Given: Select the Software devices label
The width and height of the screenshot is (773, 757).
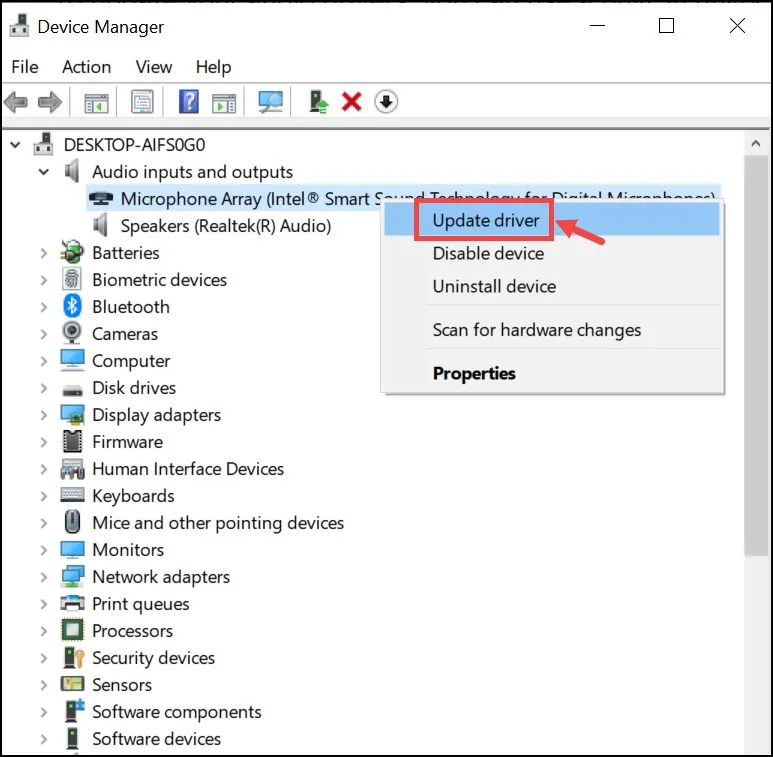Looking at the screenshot, I should click(156, 739).
